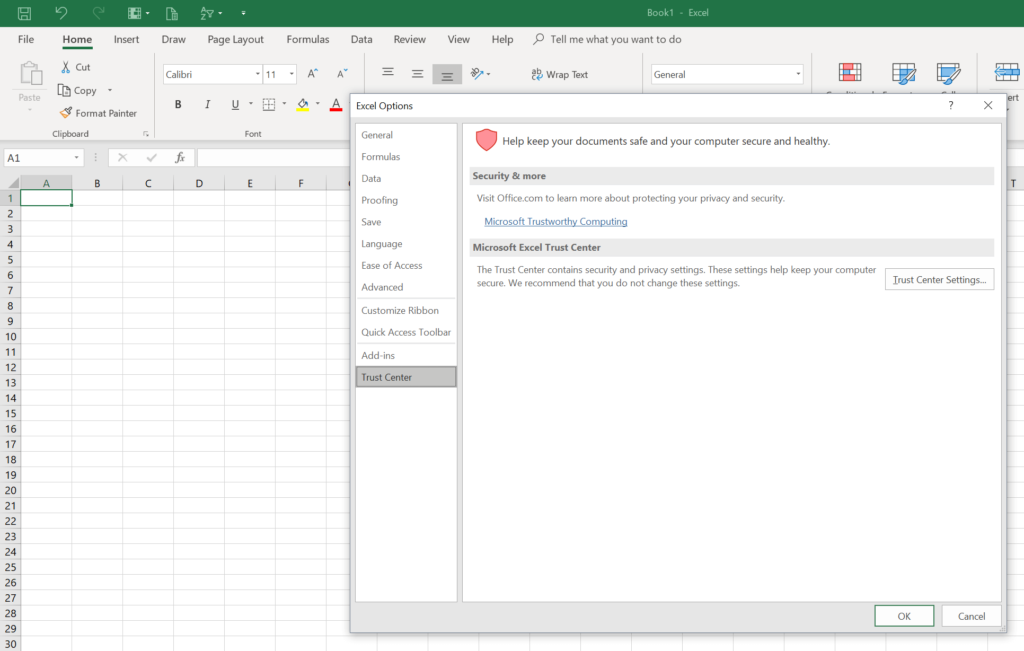Undo the last action from quick access toolbar
The image size is (1024, 651).
click(61, 12)
